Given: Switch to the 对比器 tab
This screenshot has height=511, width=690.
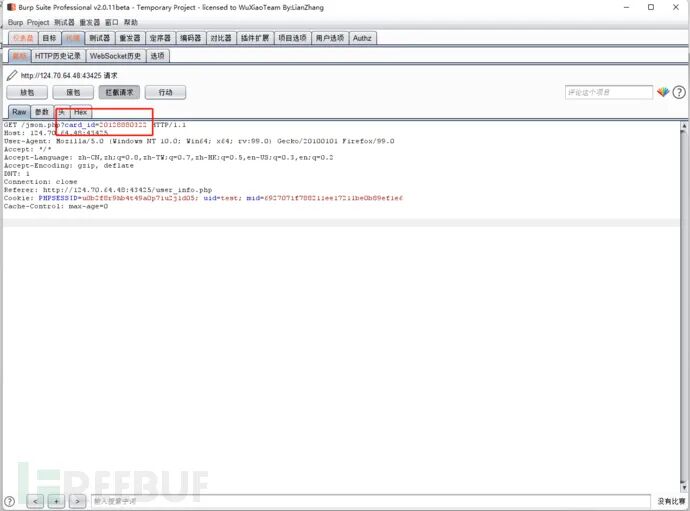Looking at the screenshot, I should point(221,38).
